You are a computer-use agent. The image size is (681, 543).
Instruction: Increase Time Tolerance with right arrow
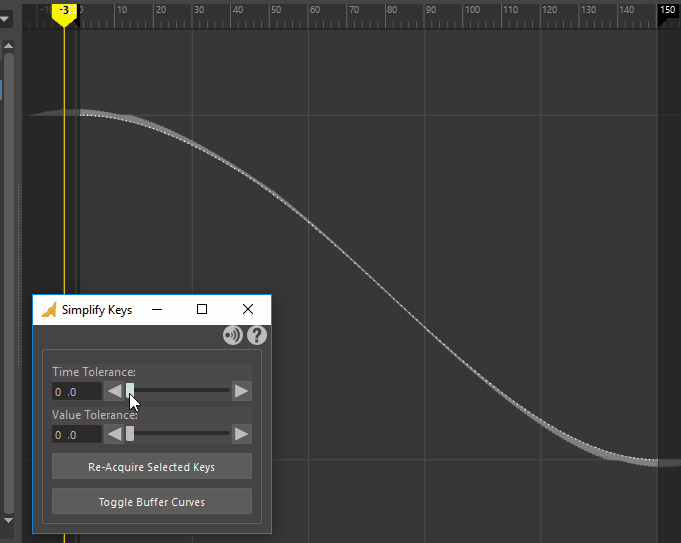(x=241, y=391)
